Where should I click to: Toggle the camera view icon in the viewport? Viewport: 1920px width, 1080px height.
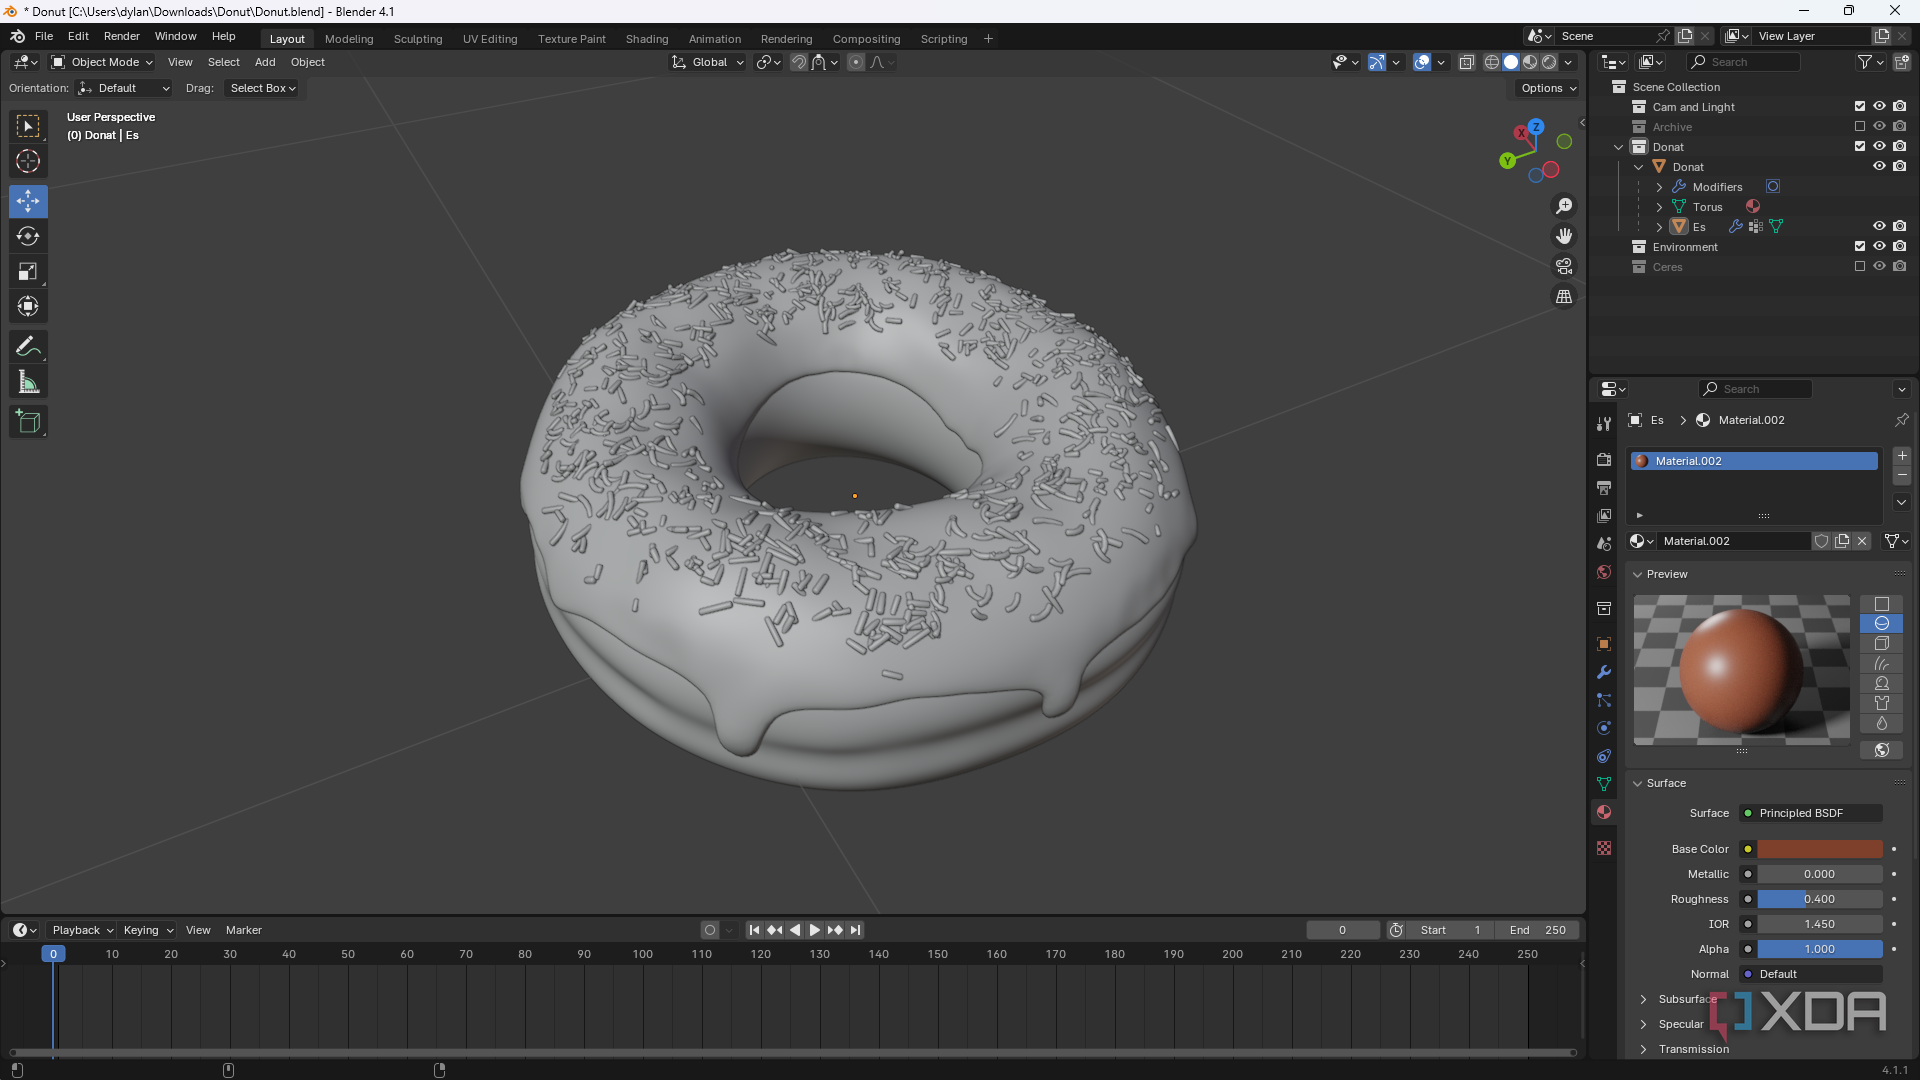click(1564, 266)
